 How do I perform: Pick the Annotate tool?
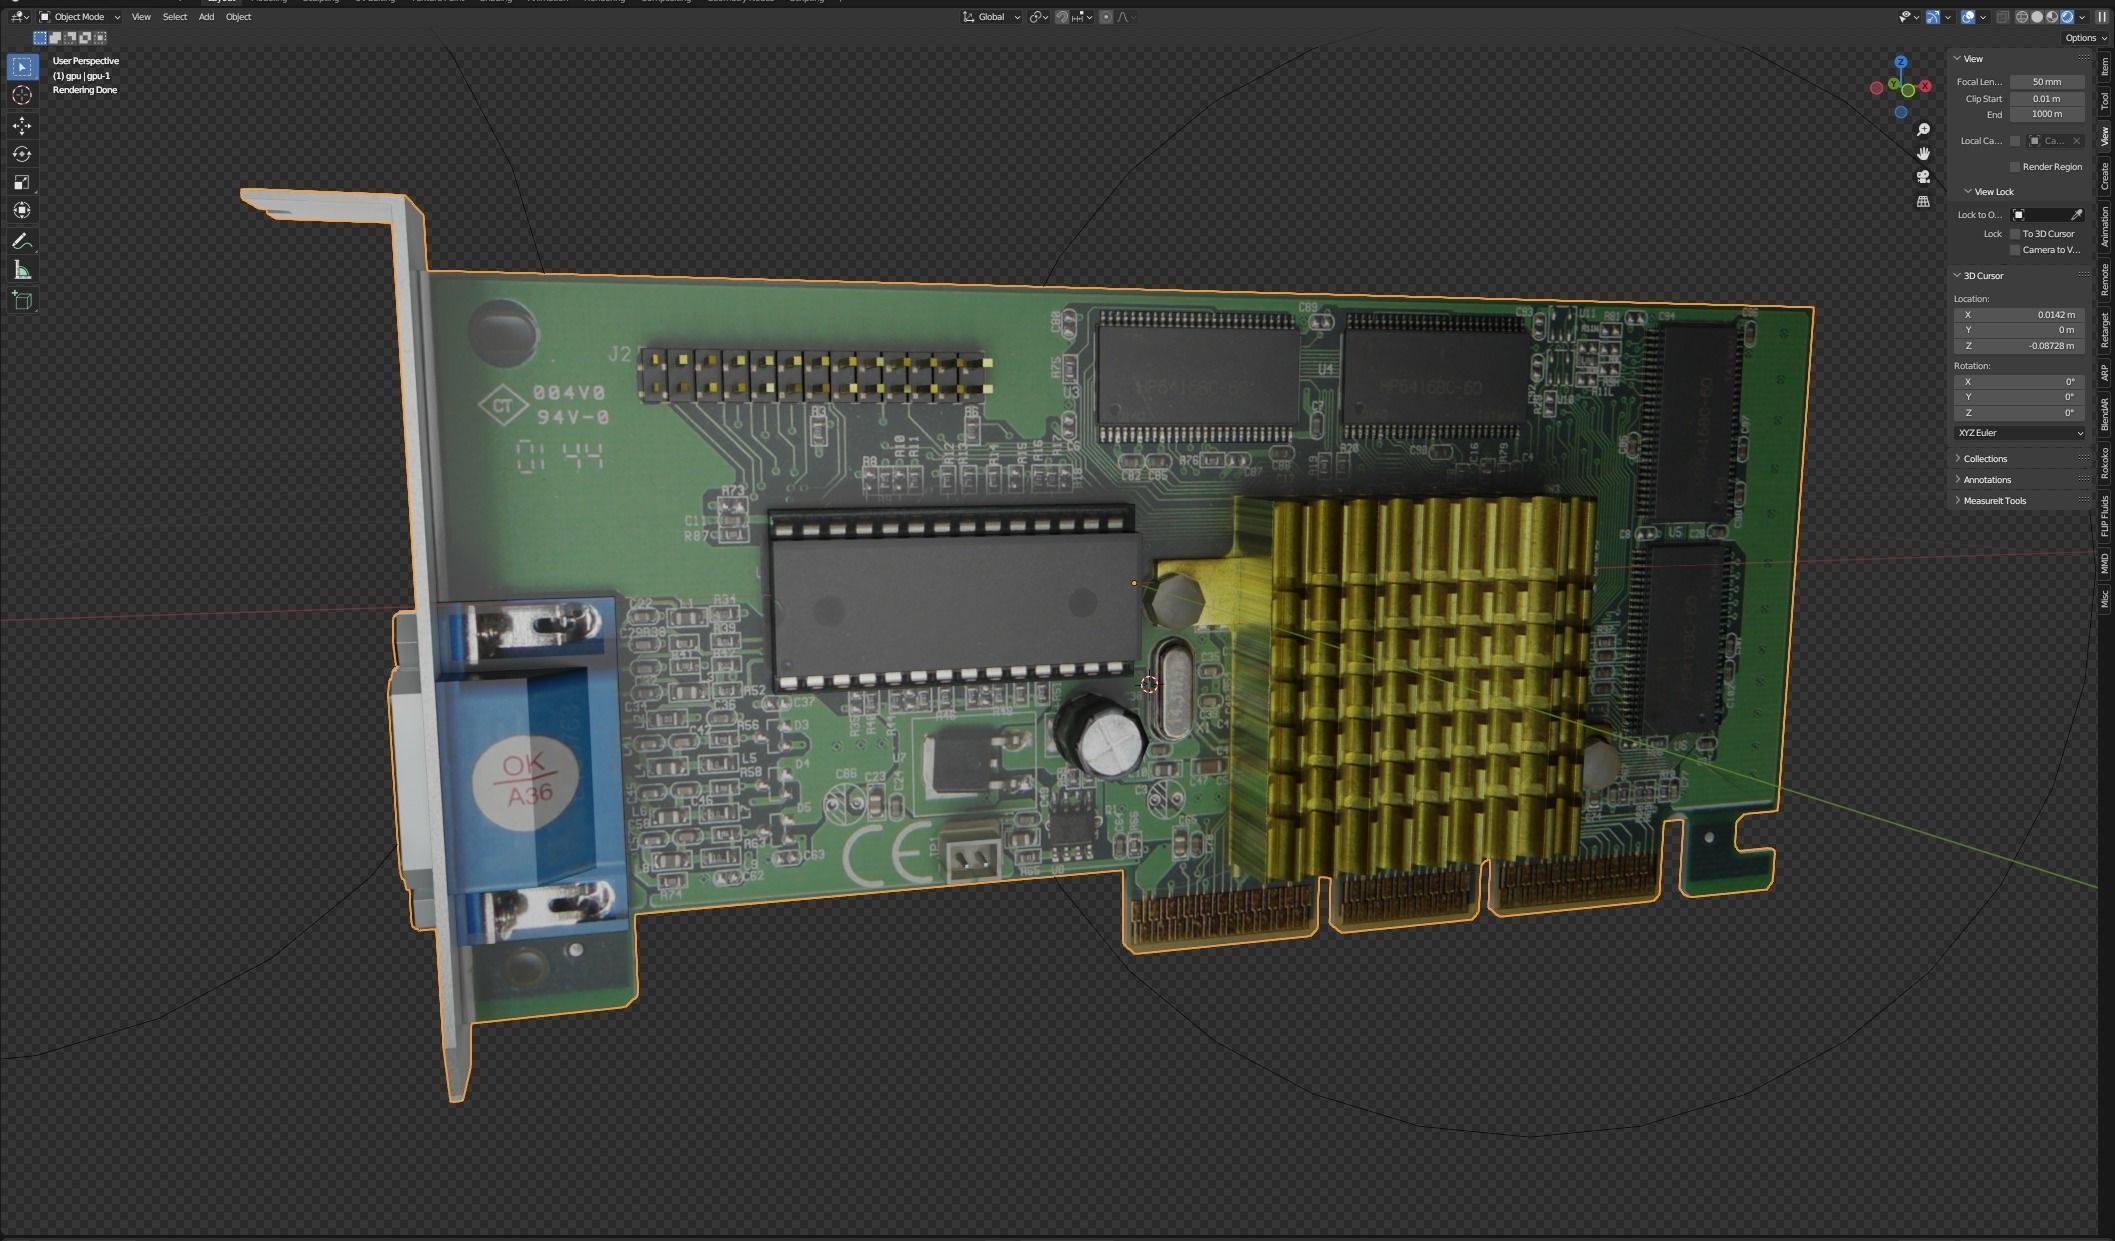tap(20, 241)
